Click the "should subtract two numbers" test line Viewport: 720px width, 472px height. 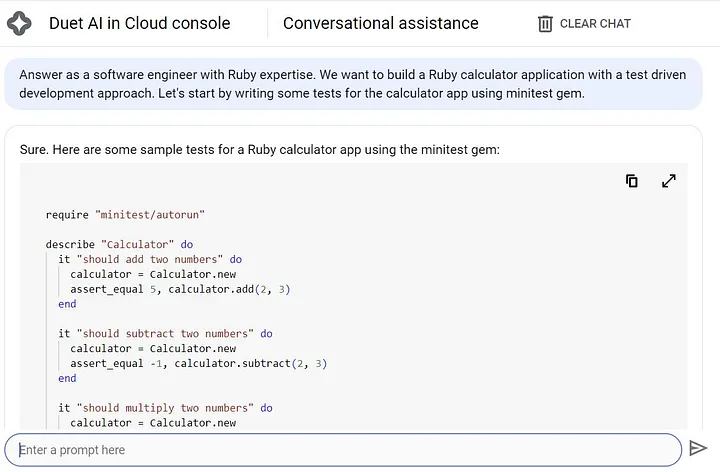coord(165,334)
